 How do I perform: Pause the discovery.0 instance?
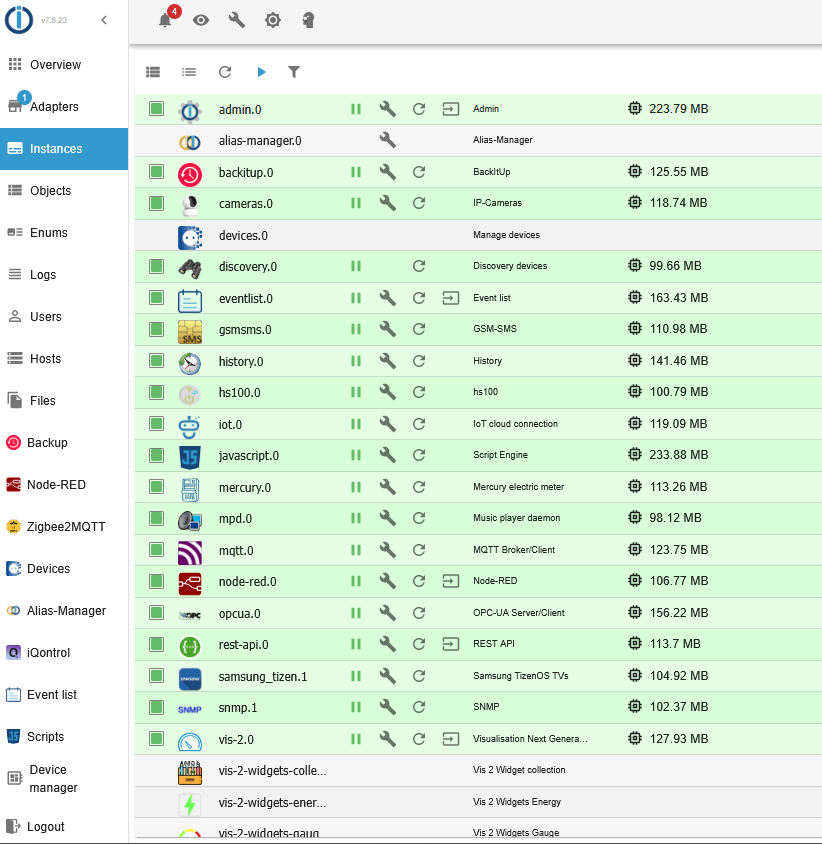356,266
